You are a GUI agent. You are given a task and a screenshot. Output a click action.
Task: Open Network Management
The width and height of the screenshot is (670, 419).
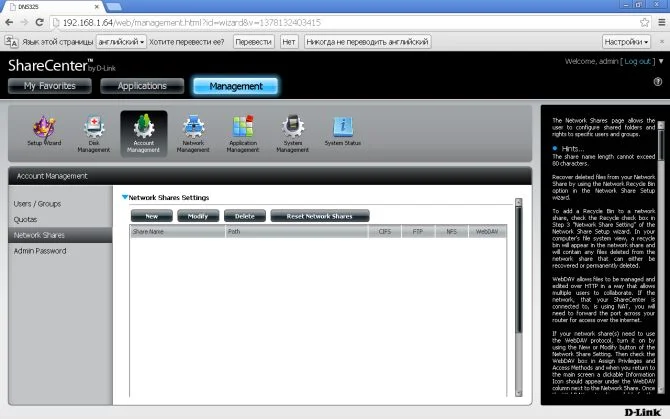pyautogui.click(x=193, y=132)
